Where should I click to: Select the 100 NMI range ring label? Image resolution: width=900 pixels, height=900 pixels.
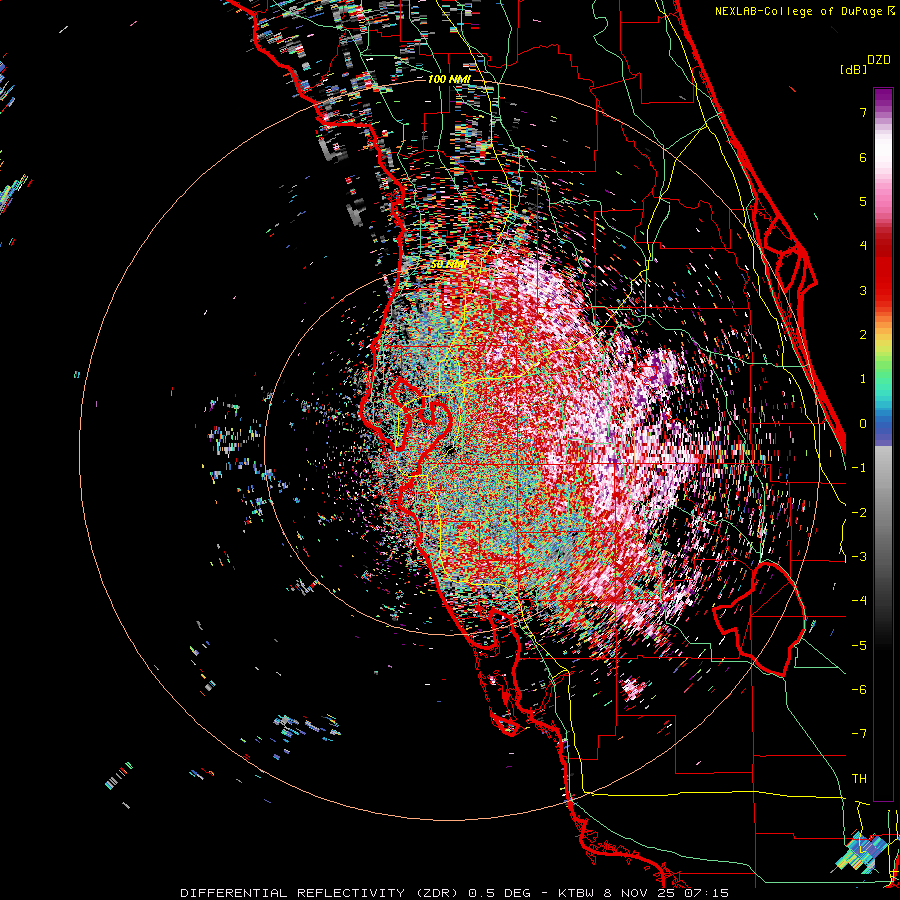point(449,79)
